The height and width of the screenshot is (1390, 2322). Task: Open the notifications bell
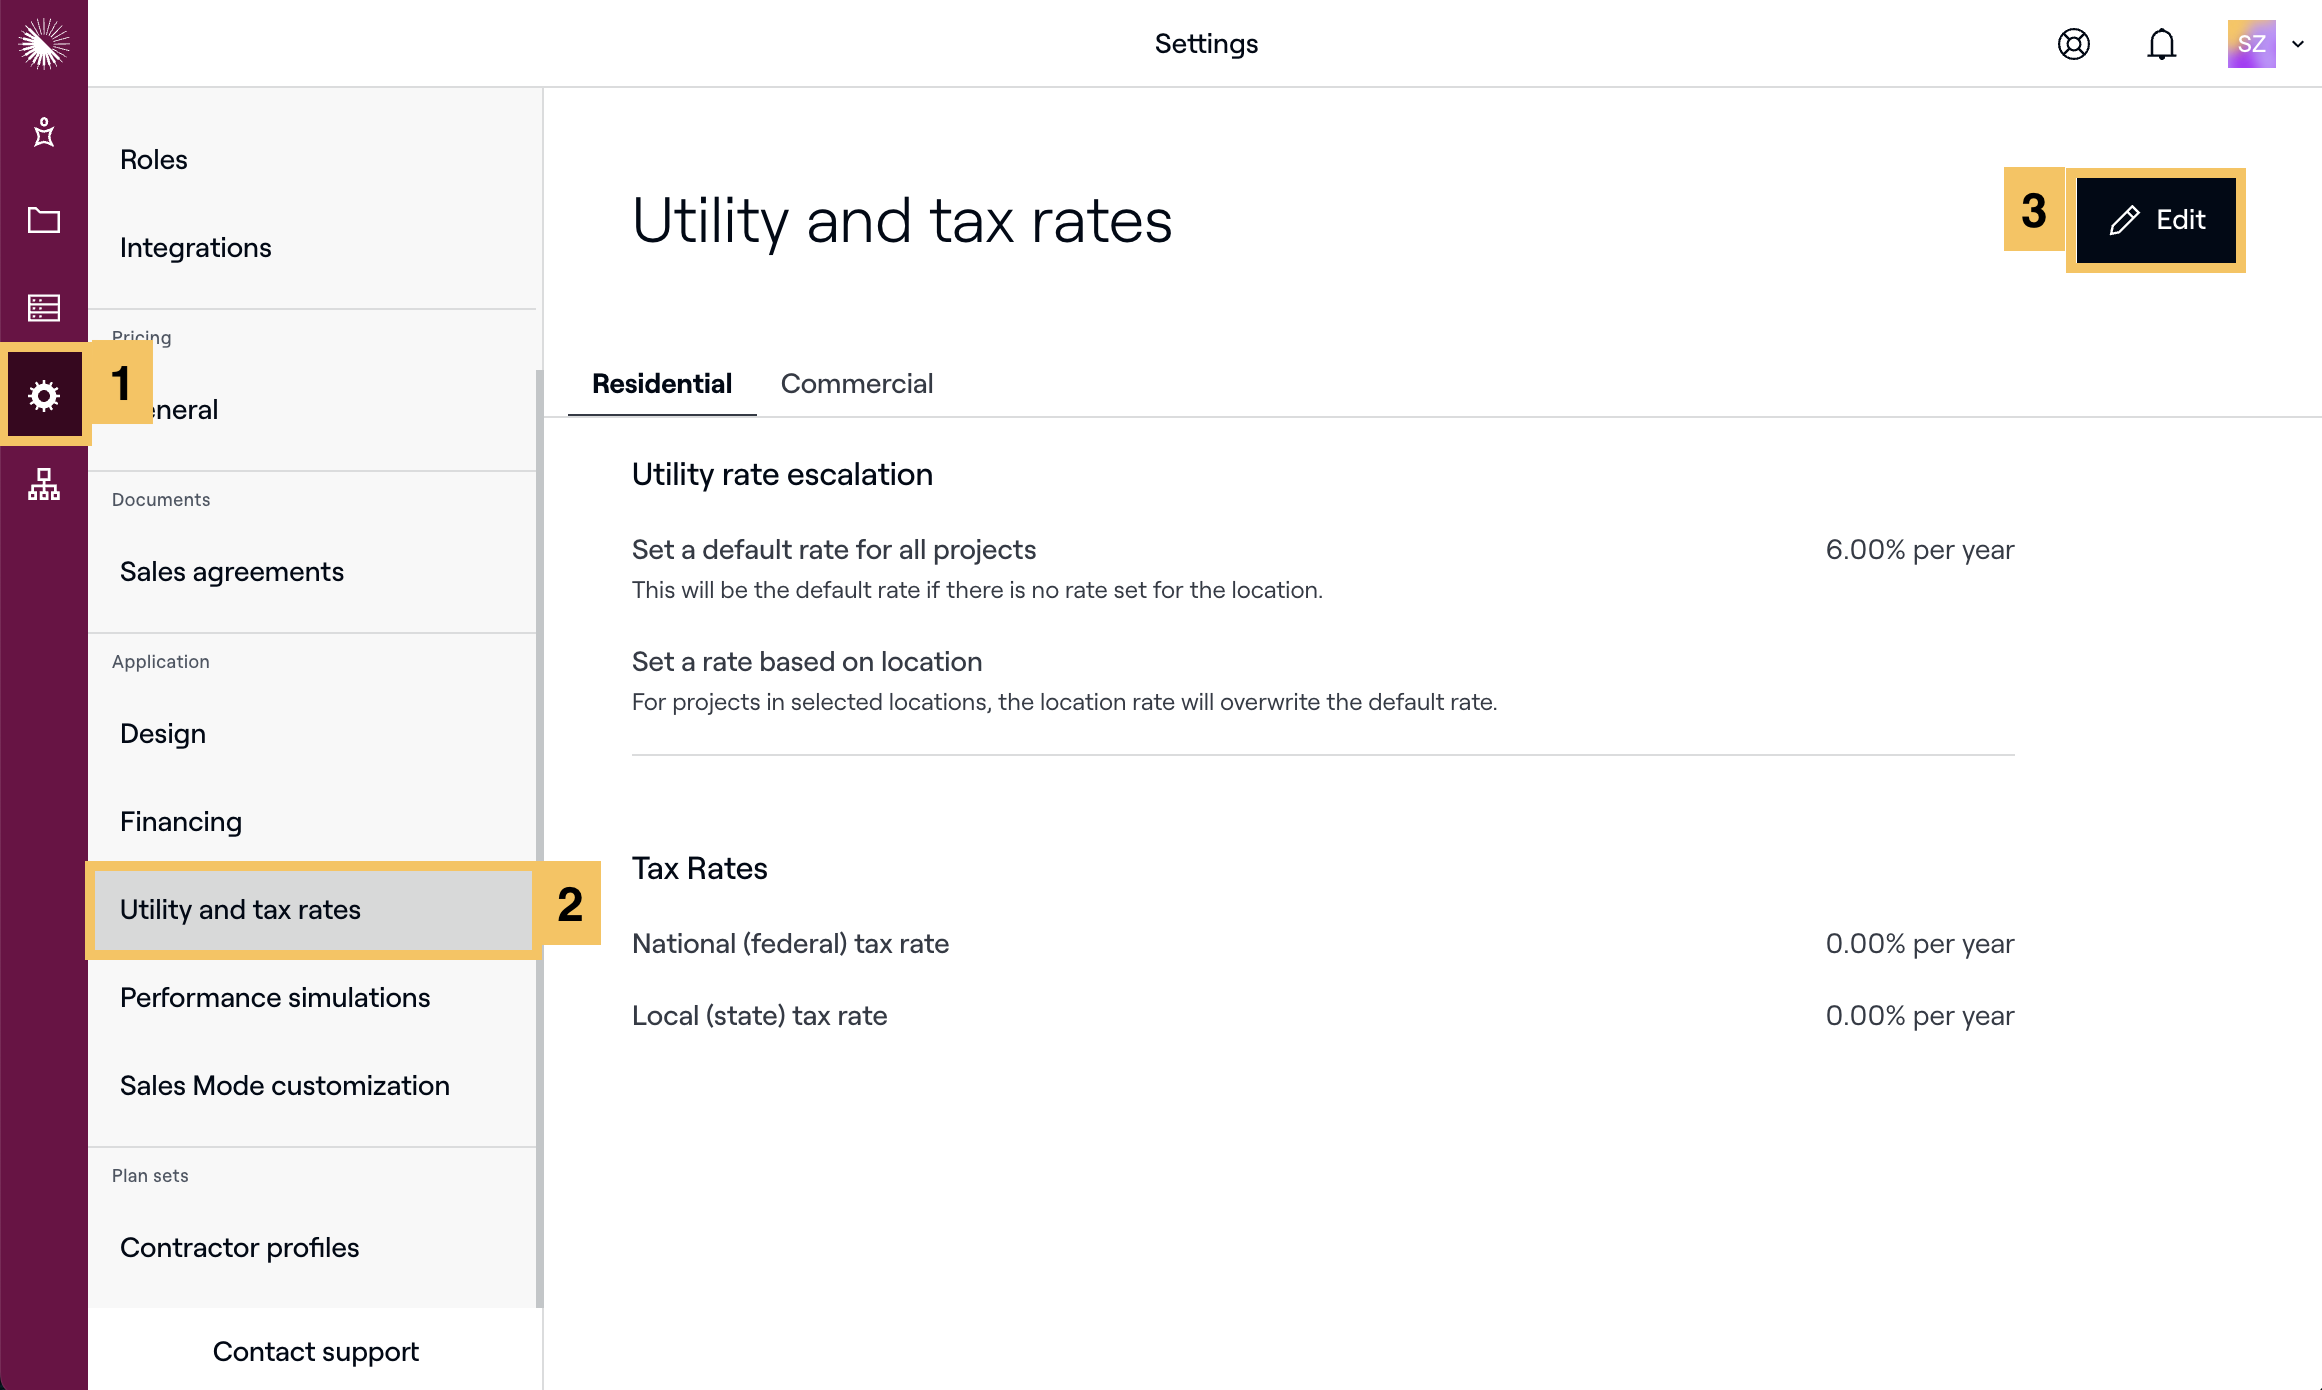coord(2161,44)
